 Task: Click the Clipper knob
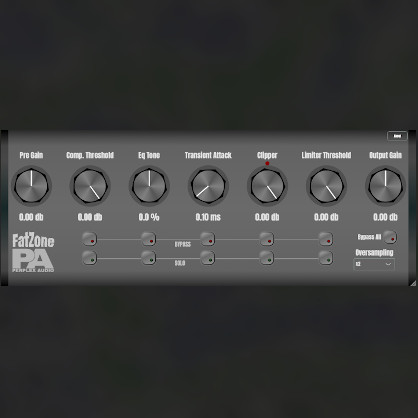pyautogui.click(x=267, y=186)
